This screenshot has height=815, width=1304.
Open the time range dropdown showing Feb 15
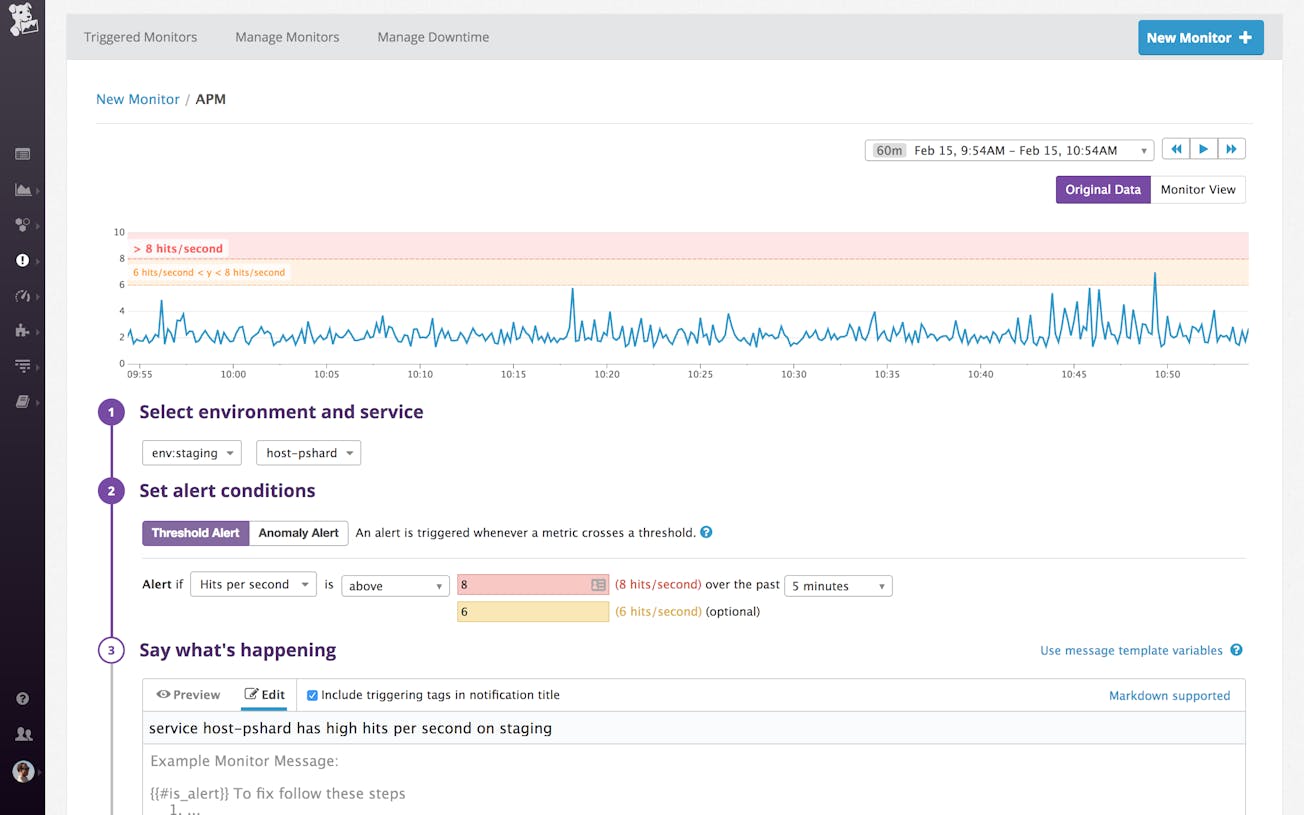click(x=1008, y=149)
